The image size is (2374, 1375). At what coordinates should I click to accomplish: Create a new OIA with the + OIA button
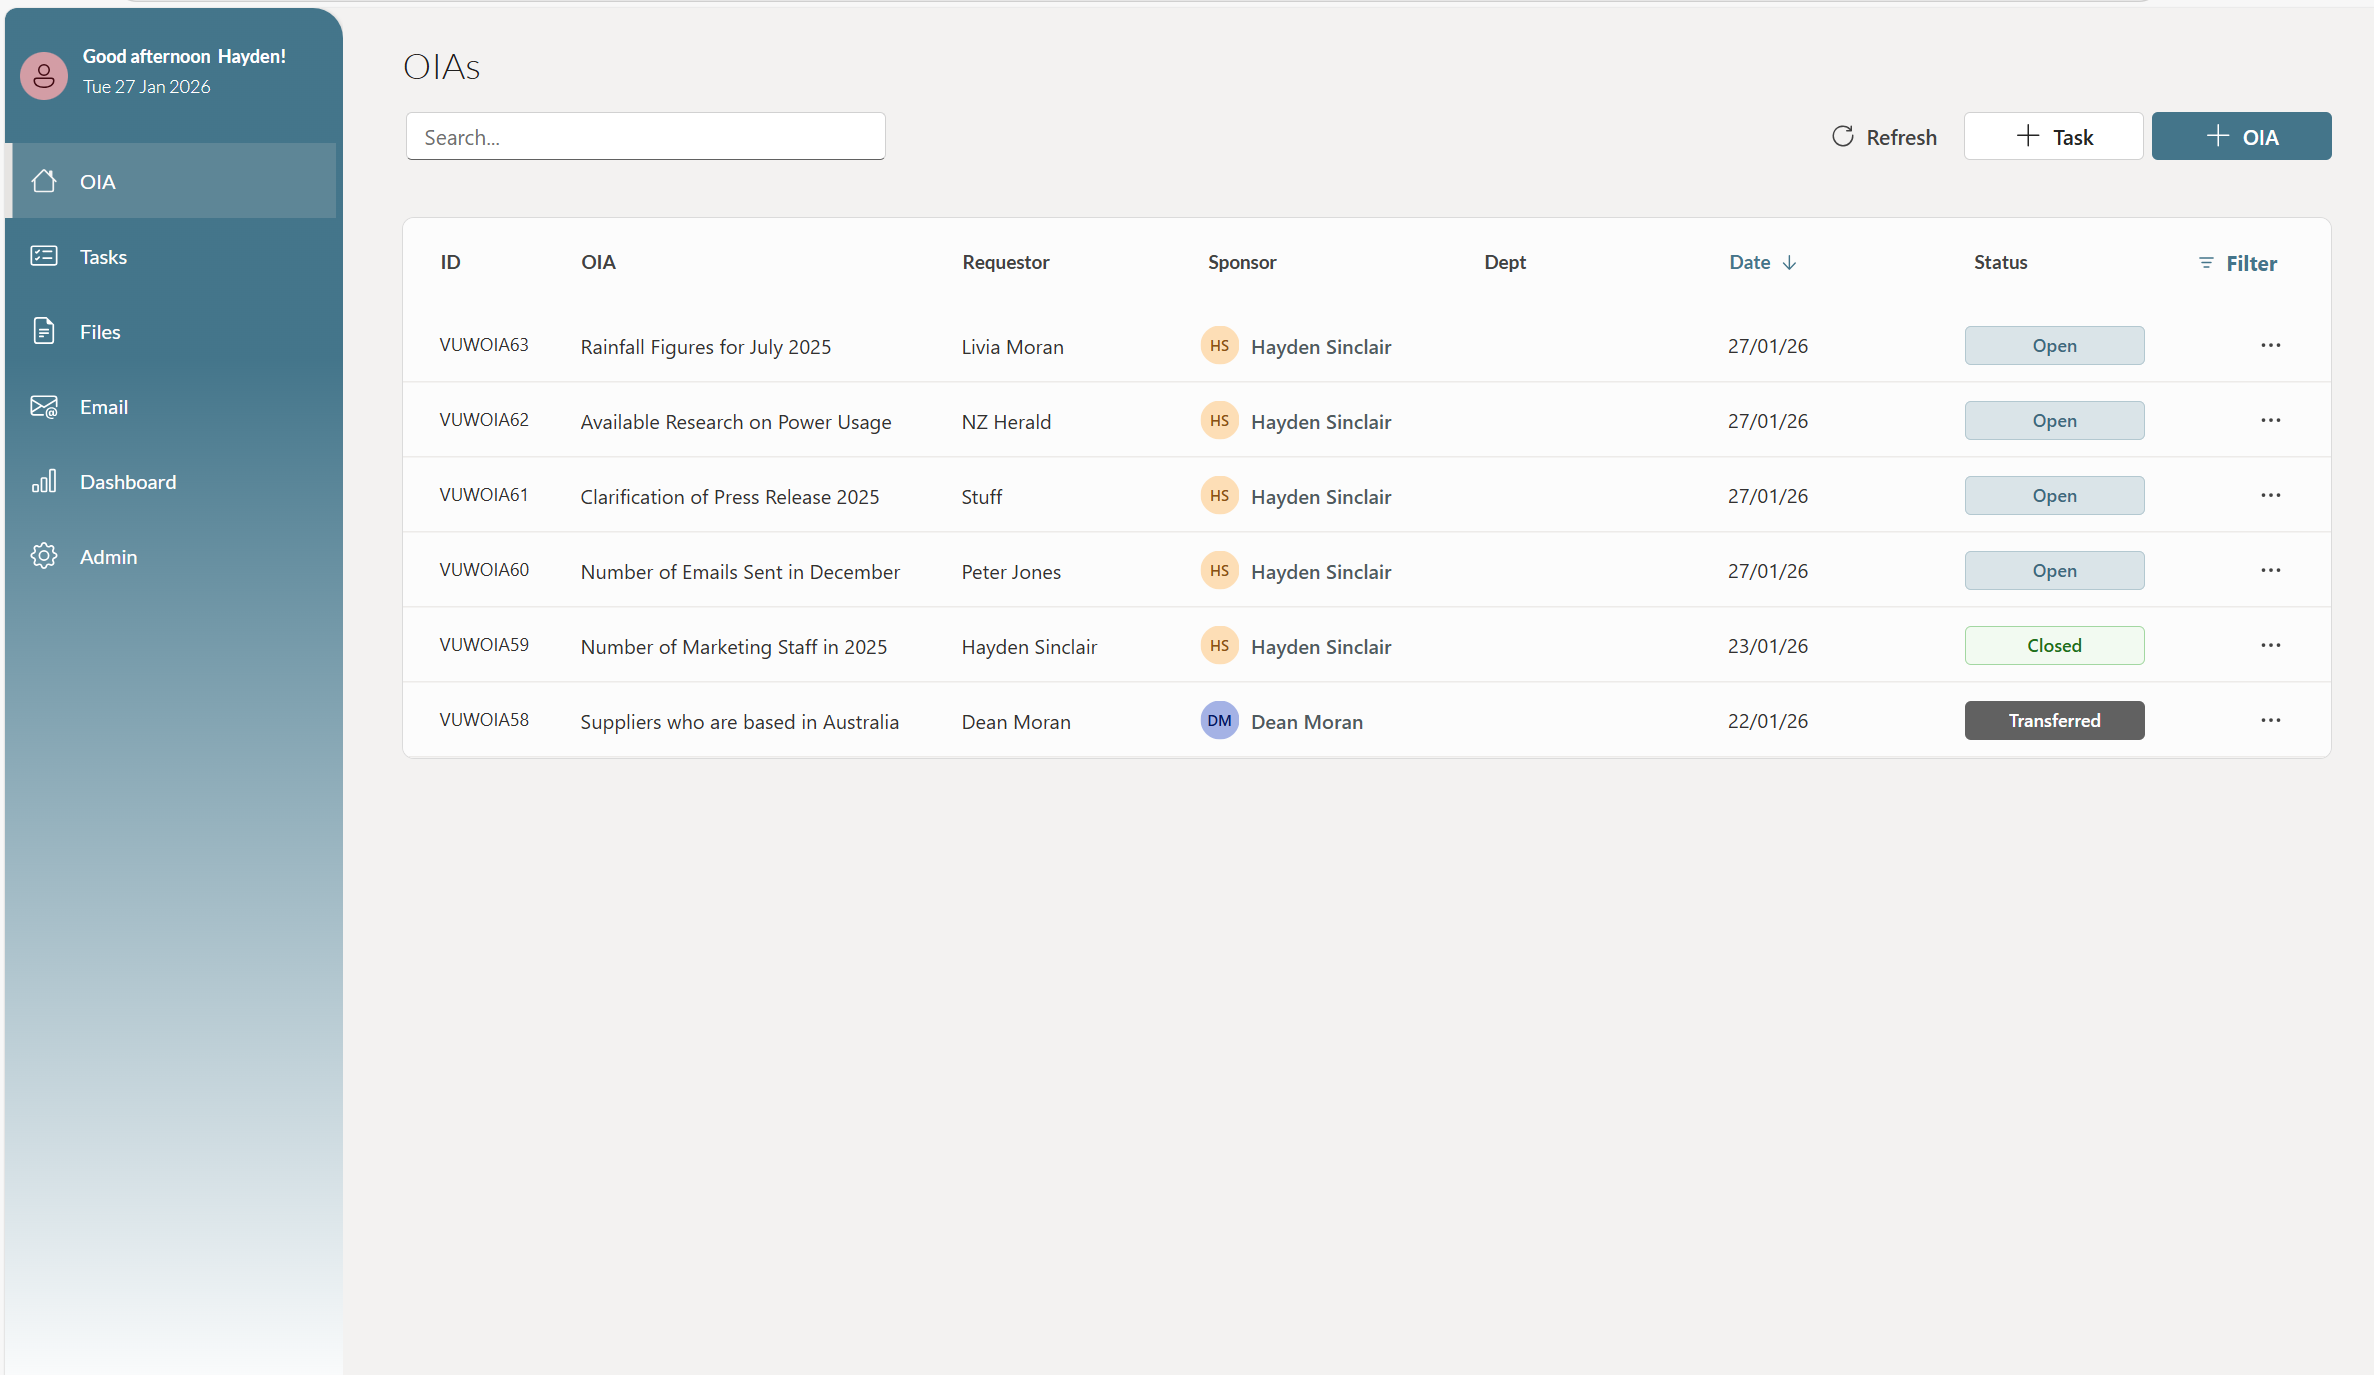[2242, 136]
